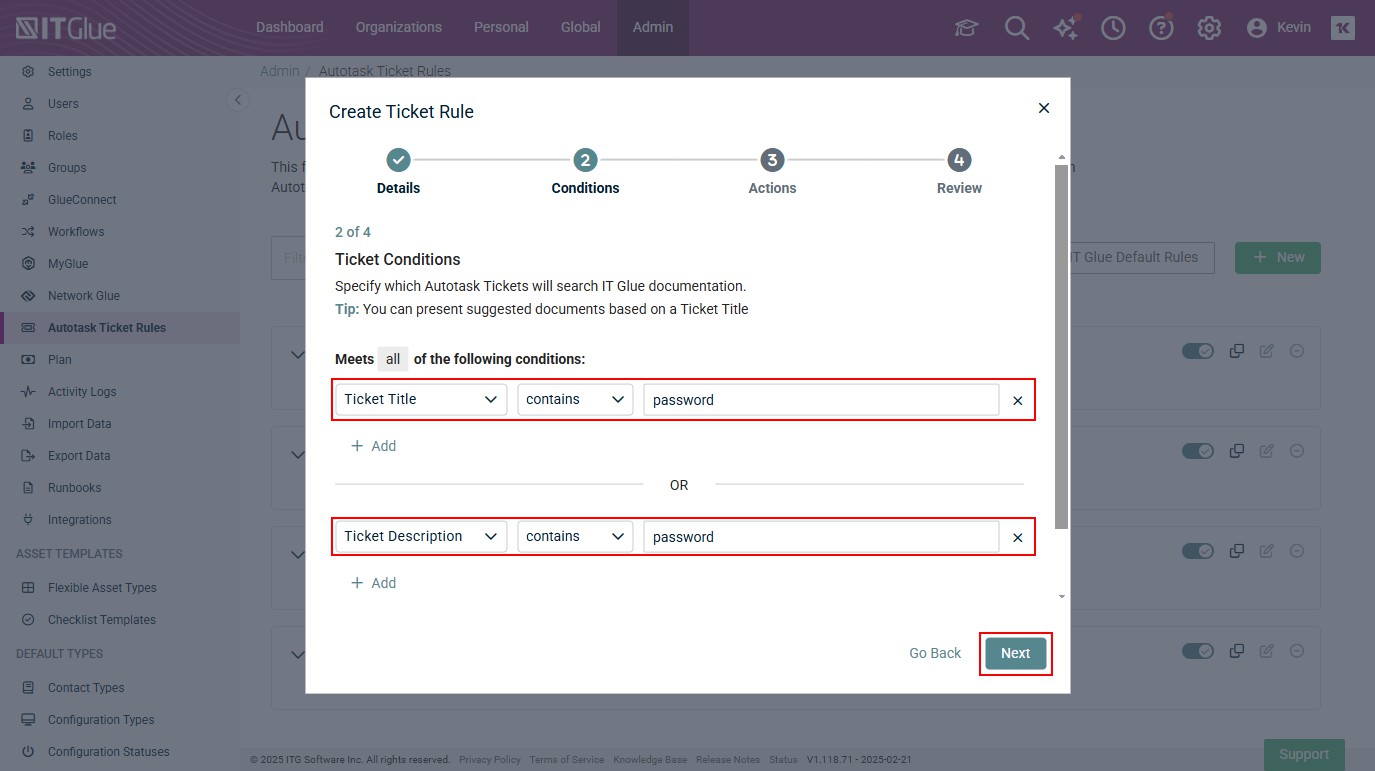Open contains operator for Ticket Title
The width and height of the screenshot is (1375, 771).
point(575,399)
